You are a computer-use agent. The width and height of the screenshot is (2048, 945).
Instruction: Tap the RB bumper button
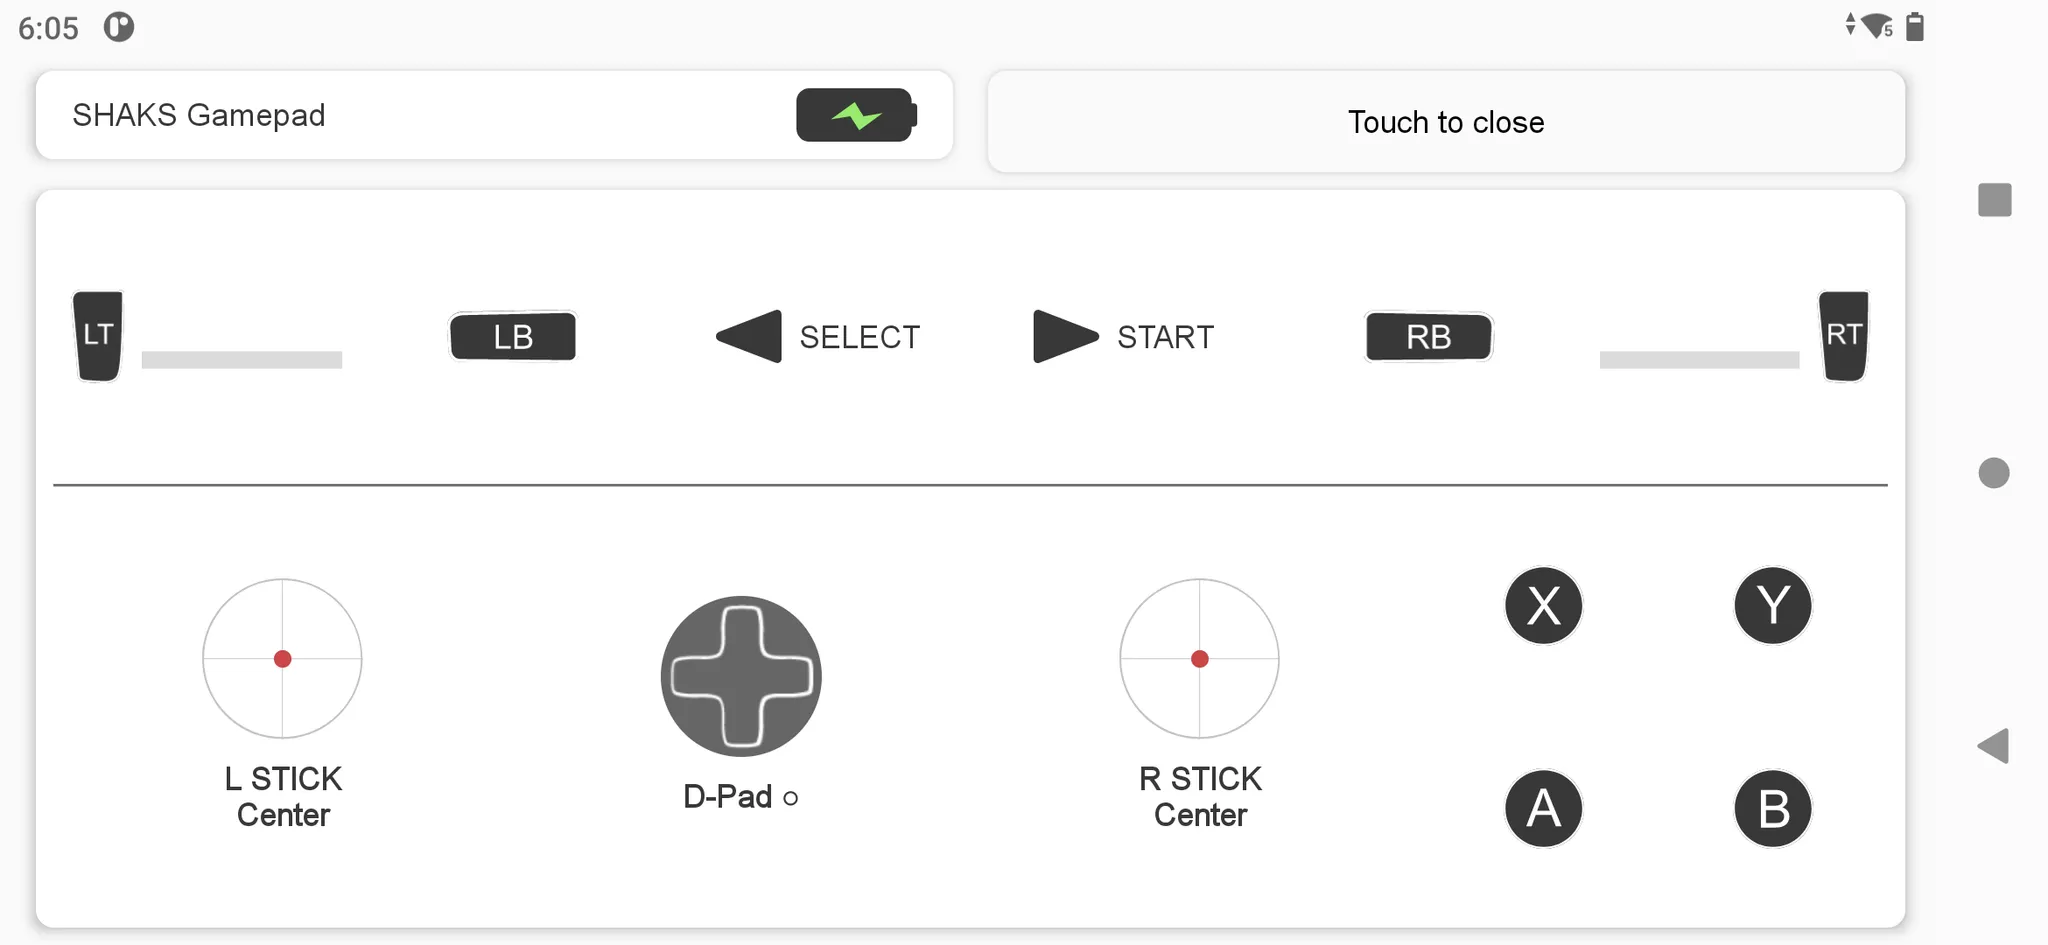pyautogui.click(x=1428, y=337)
